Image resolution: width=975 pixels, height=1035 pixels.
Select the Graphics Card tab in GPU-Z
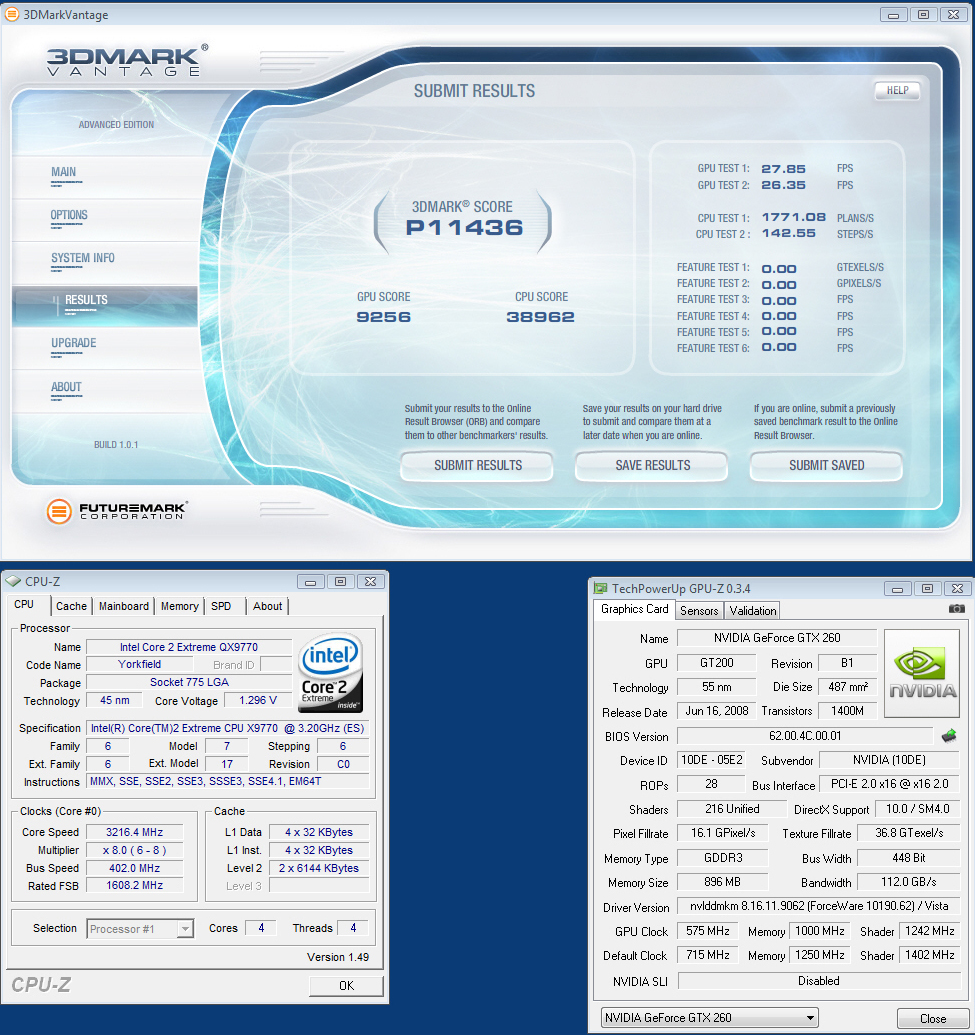[x=634, y=609]
